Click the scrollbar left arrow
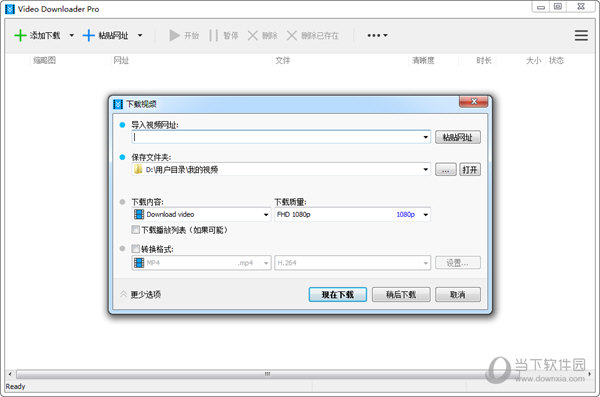Viewport: 600px width, 397px height. click(10, 374)
